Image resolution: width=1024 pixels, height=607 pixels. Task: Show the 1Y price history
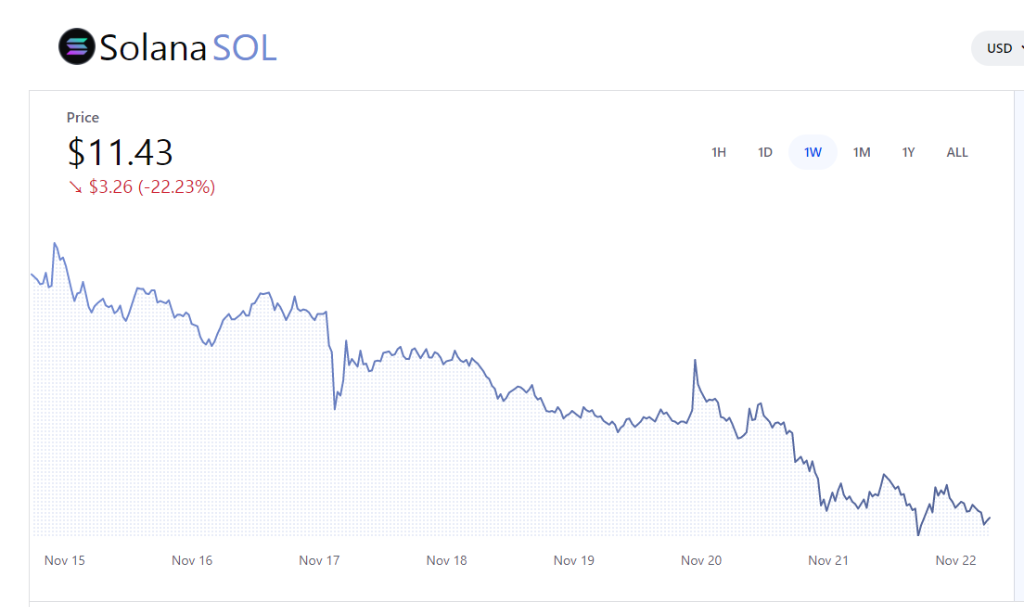coord(908,153)
